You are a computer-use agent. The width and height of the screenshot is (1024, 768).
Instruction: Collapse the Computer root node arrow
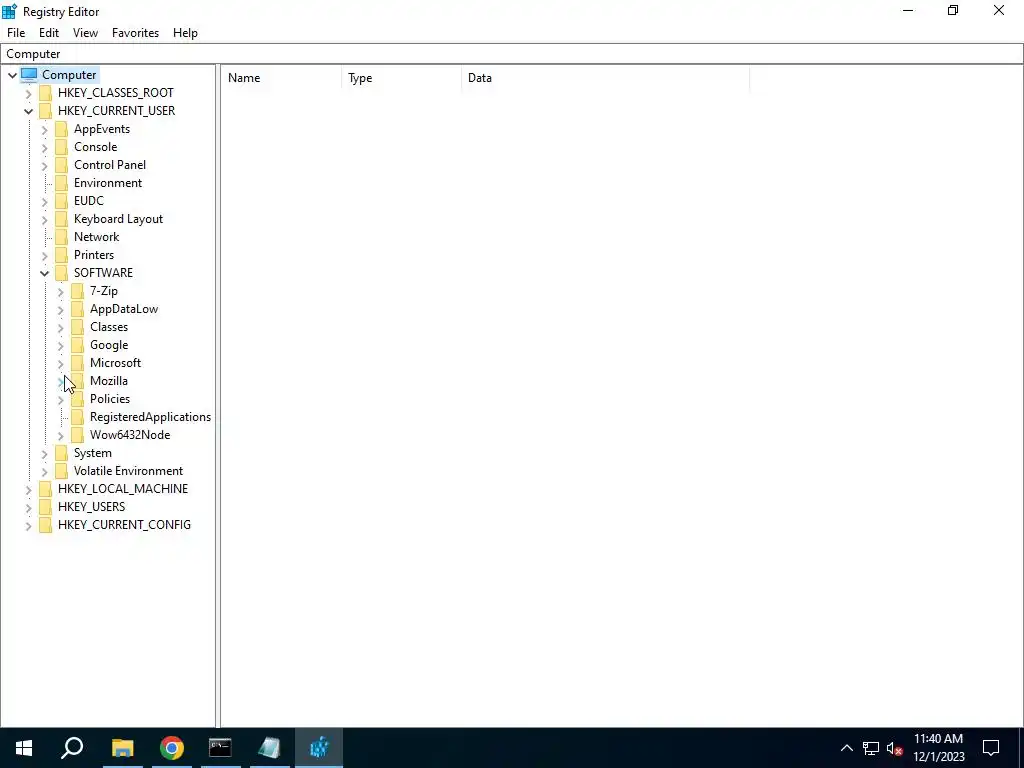tap(12, 75)
